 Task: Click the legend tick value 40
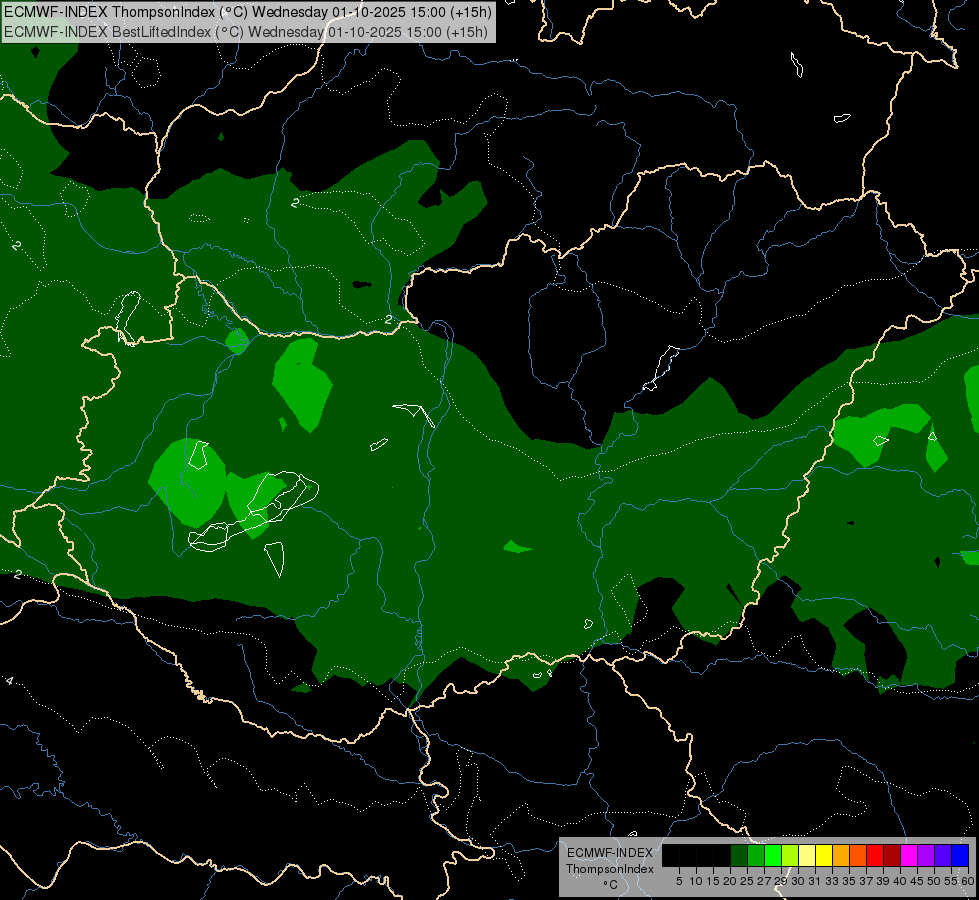[900, 881]
